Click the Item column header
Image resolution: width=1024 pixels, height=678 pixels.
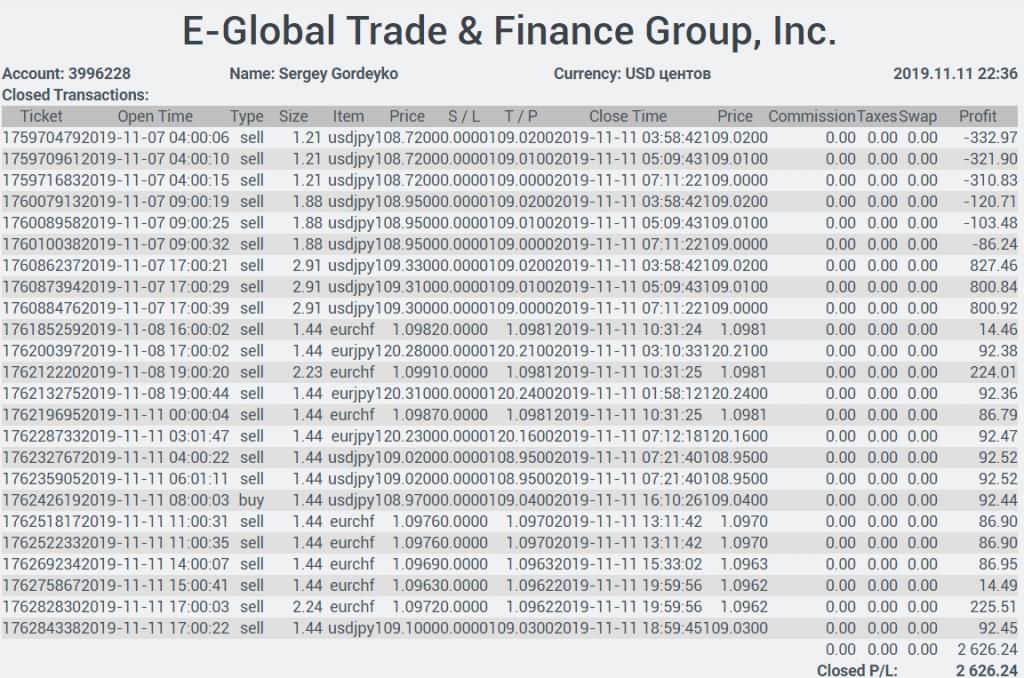[x=348, y=116]
